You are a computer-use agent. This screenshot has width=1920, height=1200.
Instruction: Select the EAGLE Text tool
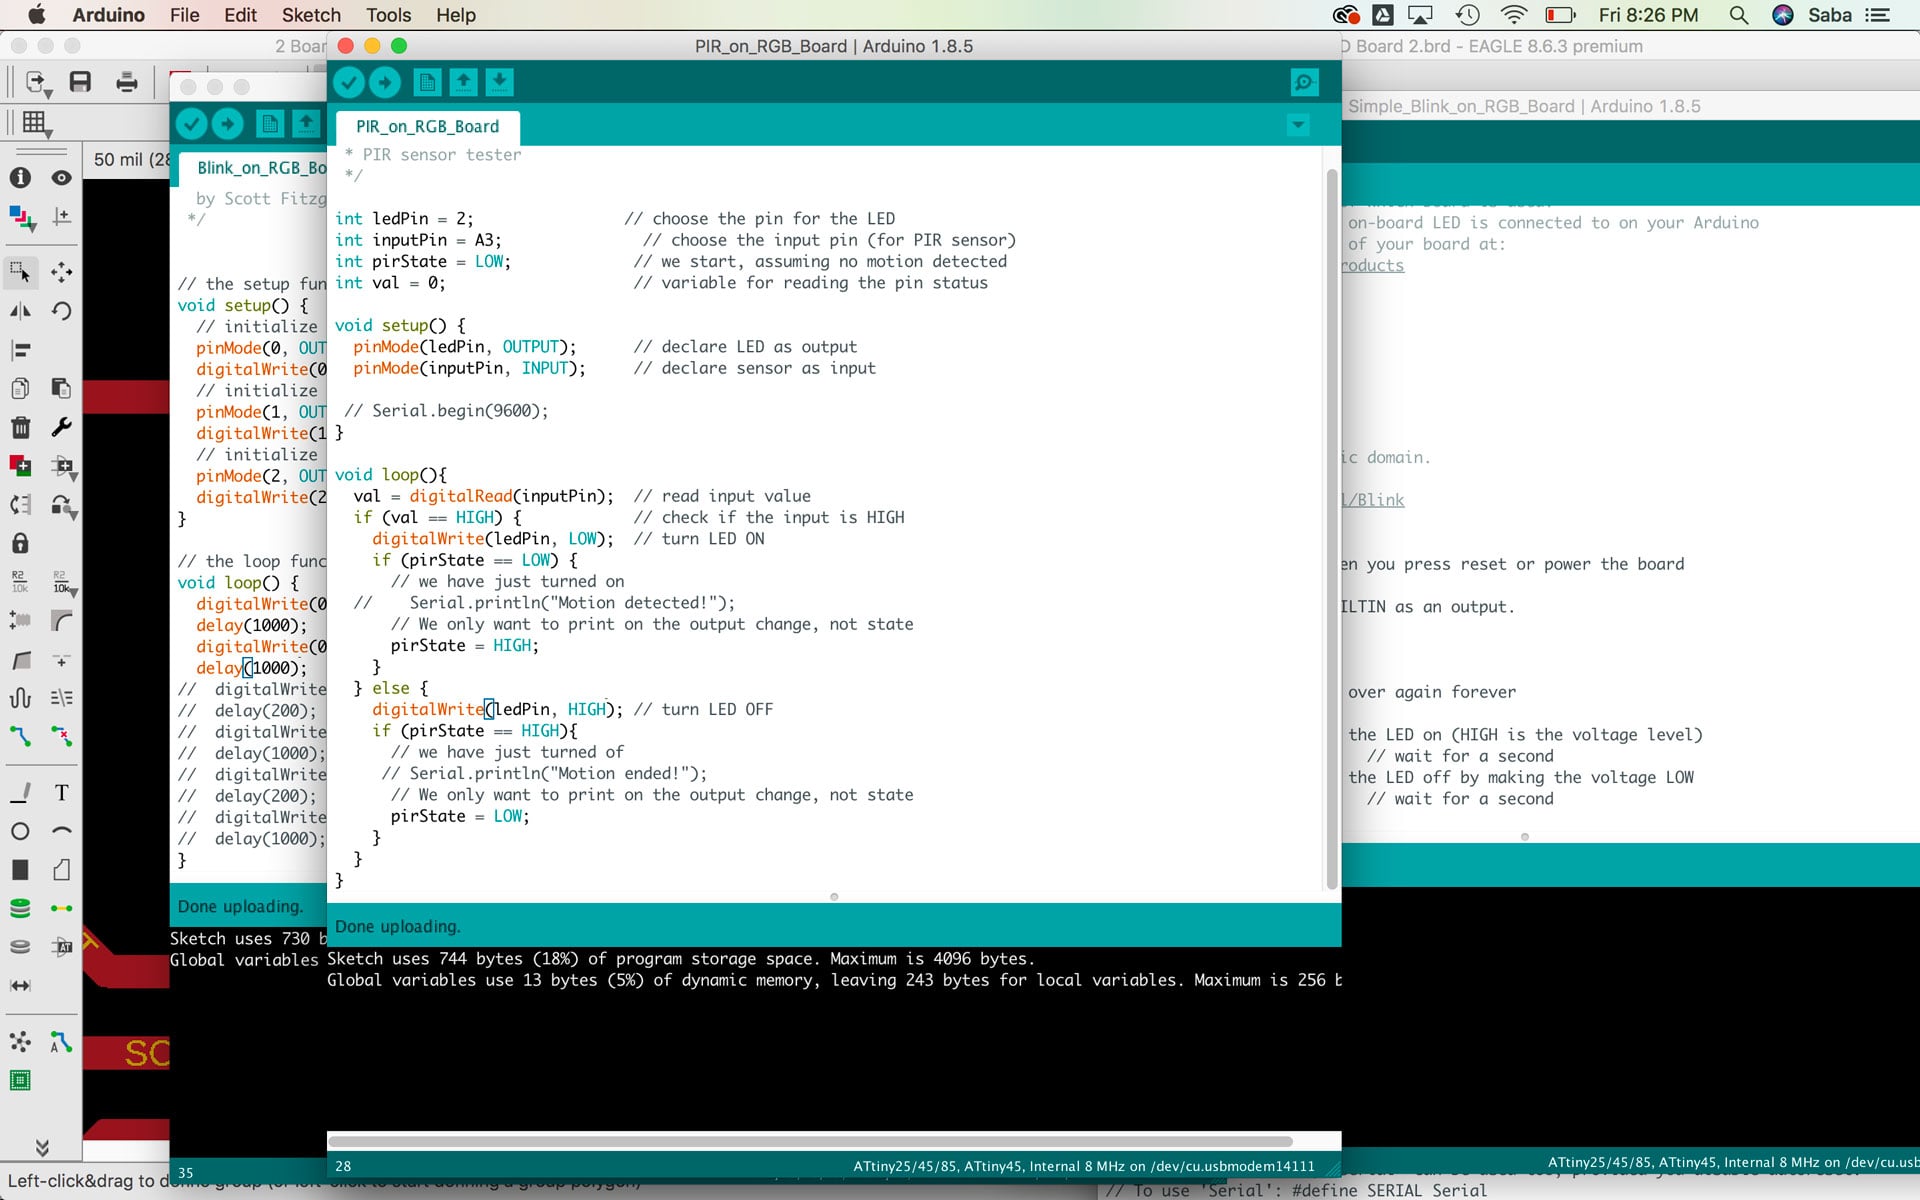(x=61, y=793)
